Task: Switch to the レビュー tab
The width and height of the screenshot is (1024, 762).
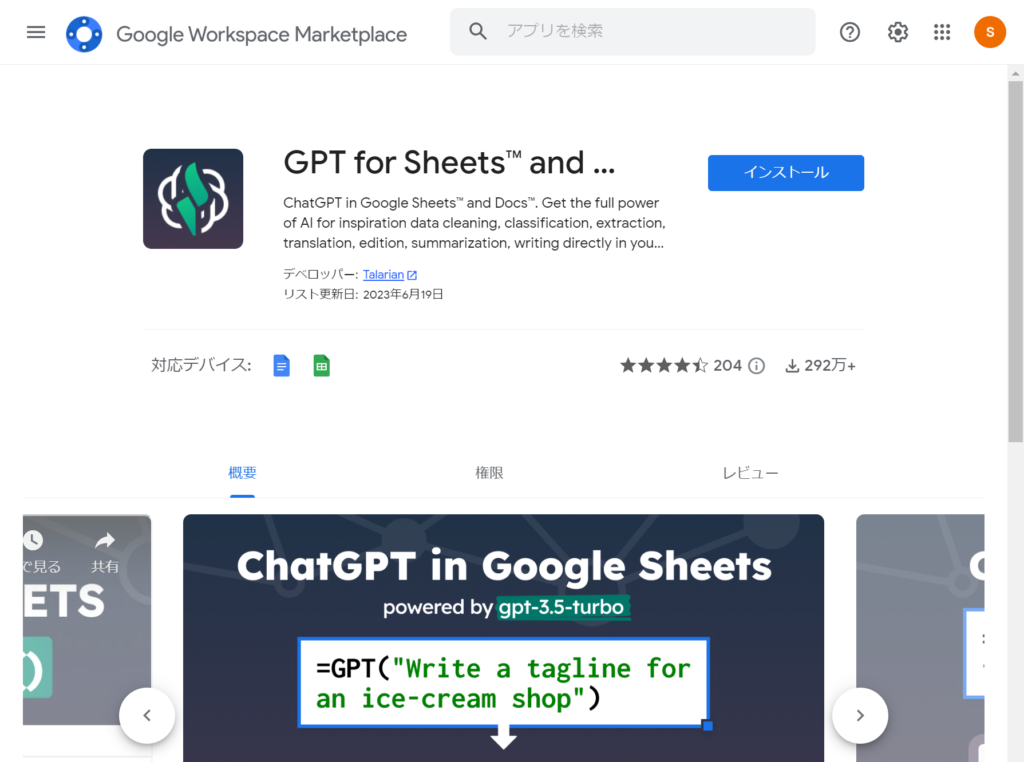Action: tap(750, 473)
